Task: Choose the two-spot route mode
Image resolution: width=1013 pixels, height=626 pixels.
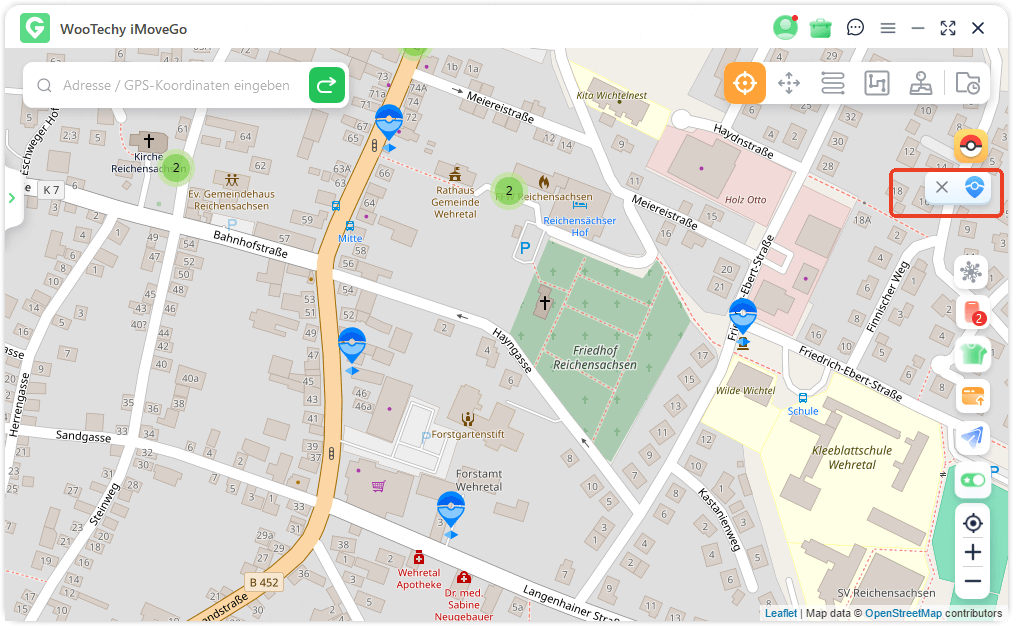Action: pos(832,83)
